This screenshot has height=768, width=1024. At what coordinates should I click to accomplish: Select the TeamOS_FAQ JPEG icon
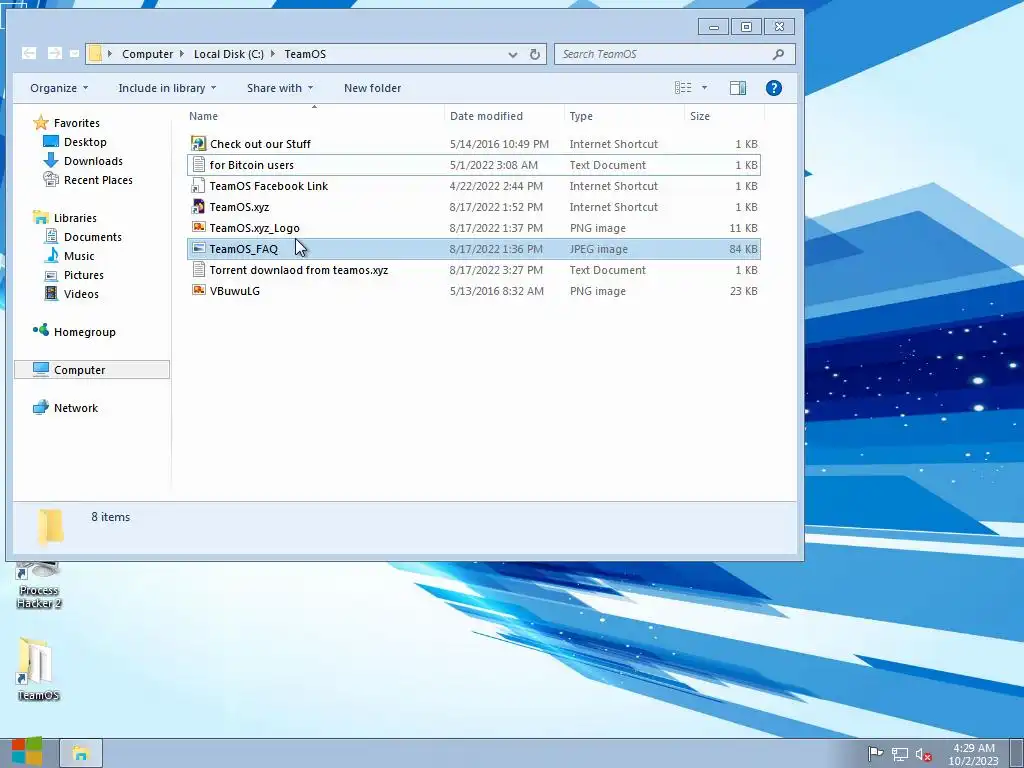coord(199,248)
